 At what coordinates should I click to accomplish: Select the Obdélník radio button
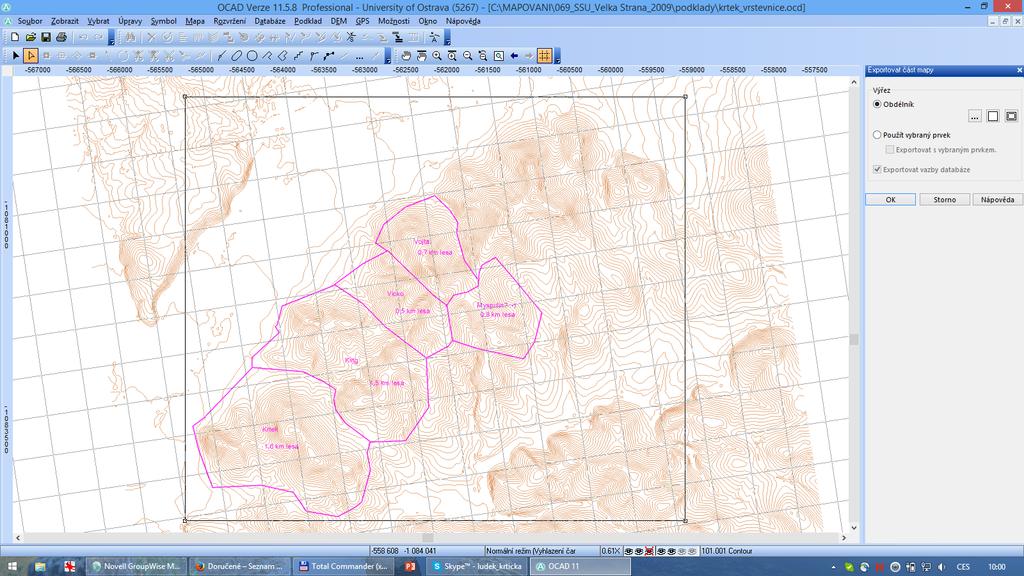pyautogui.click(x=877, y=104)
